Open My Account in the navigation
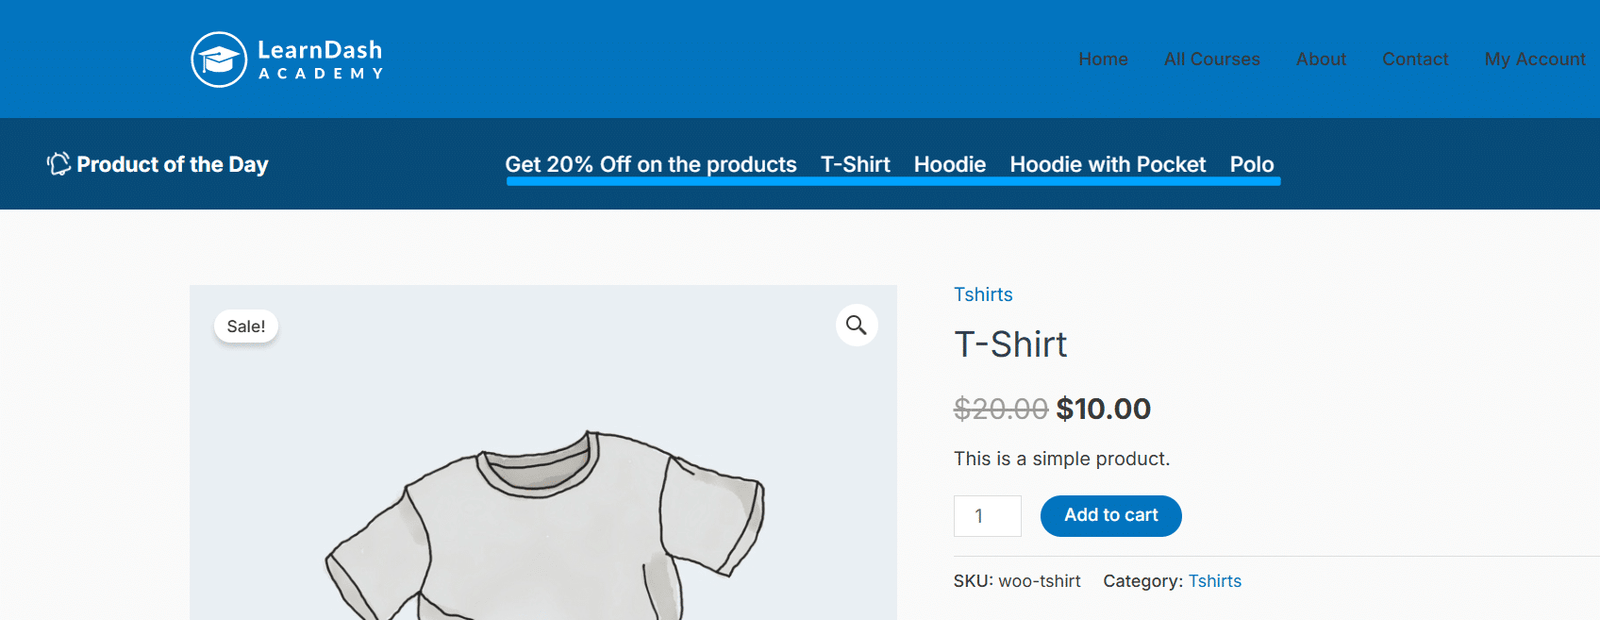 1535,59
